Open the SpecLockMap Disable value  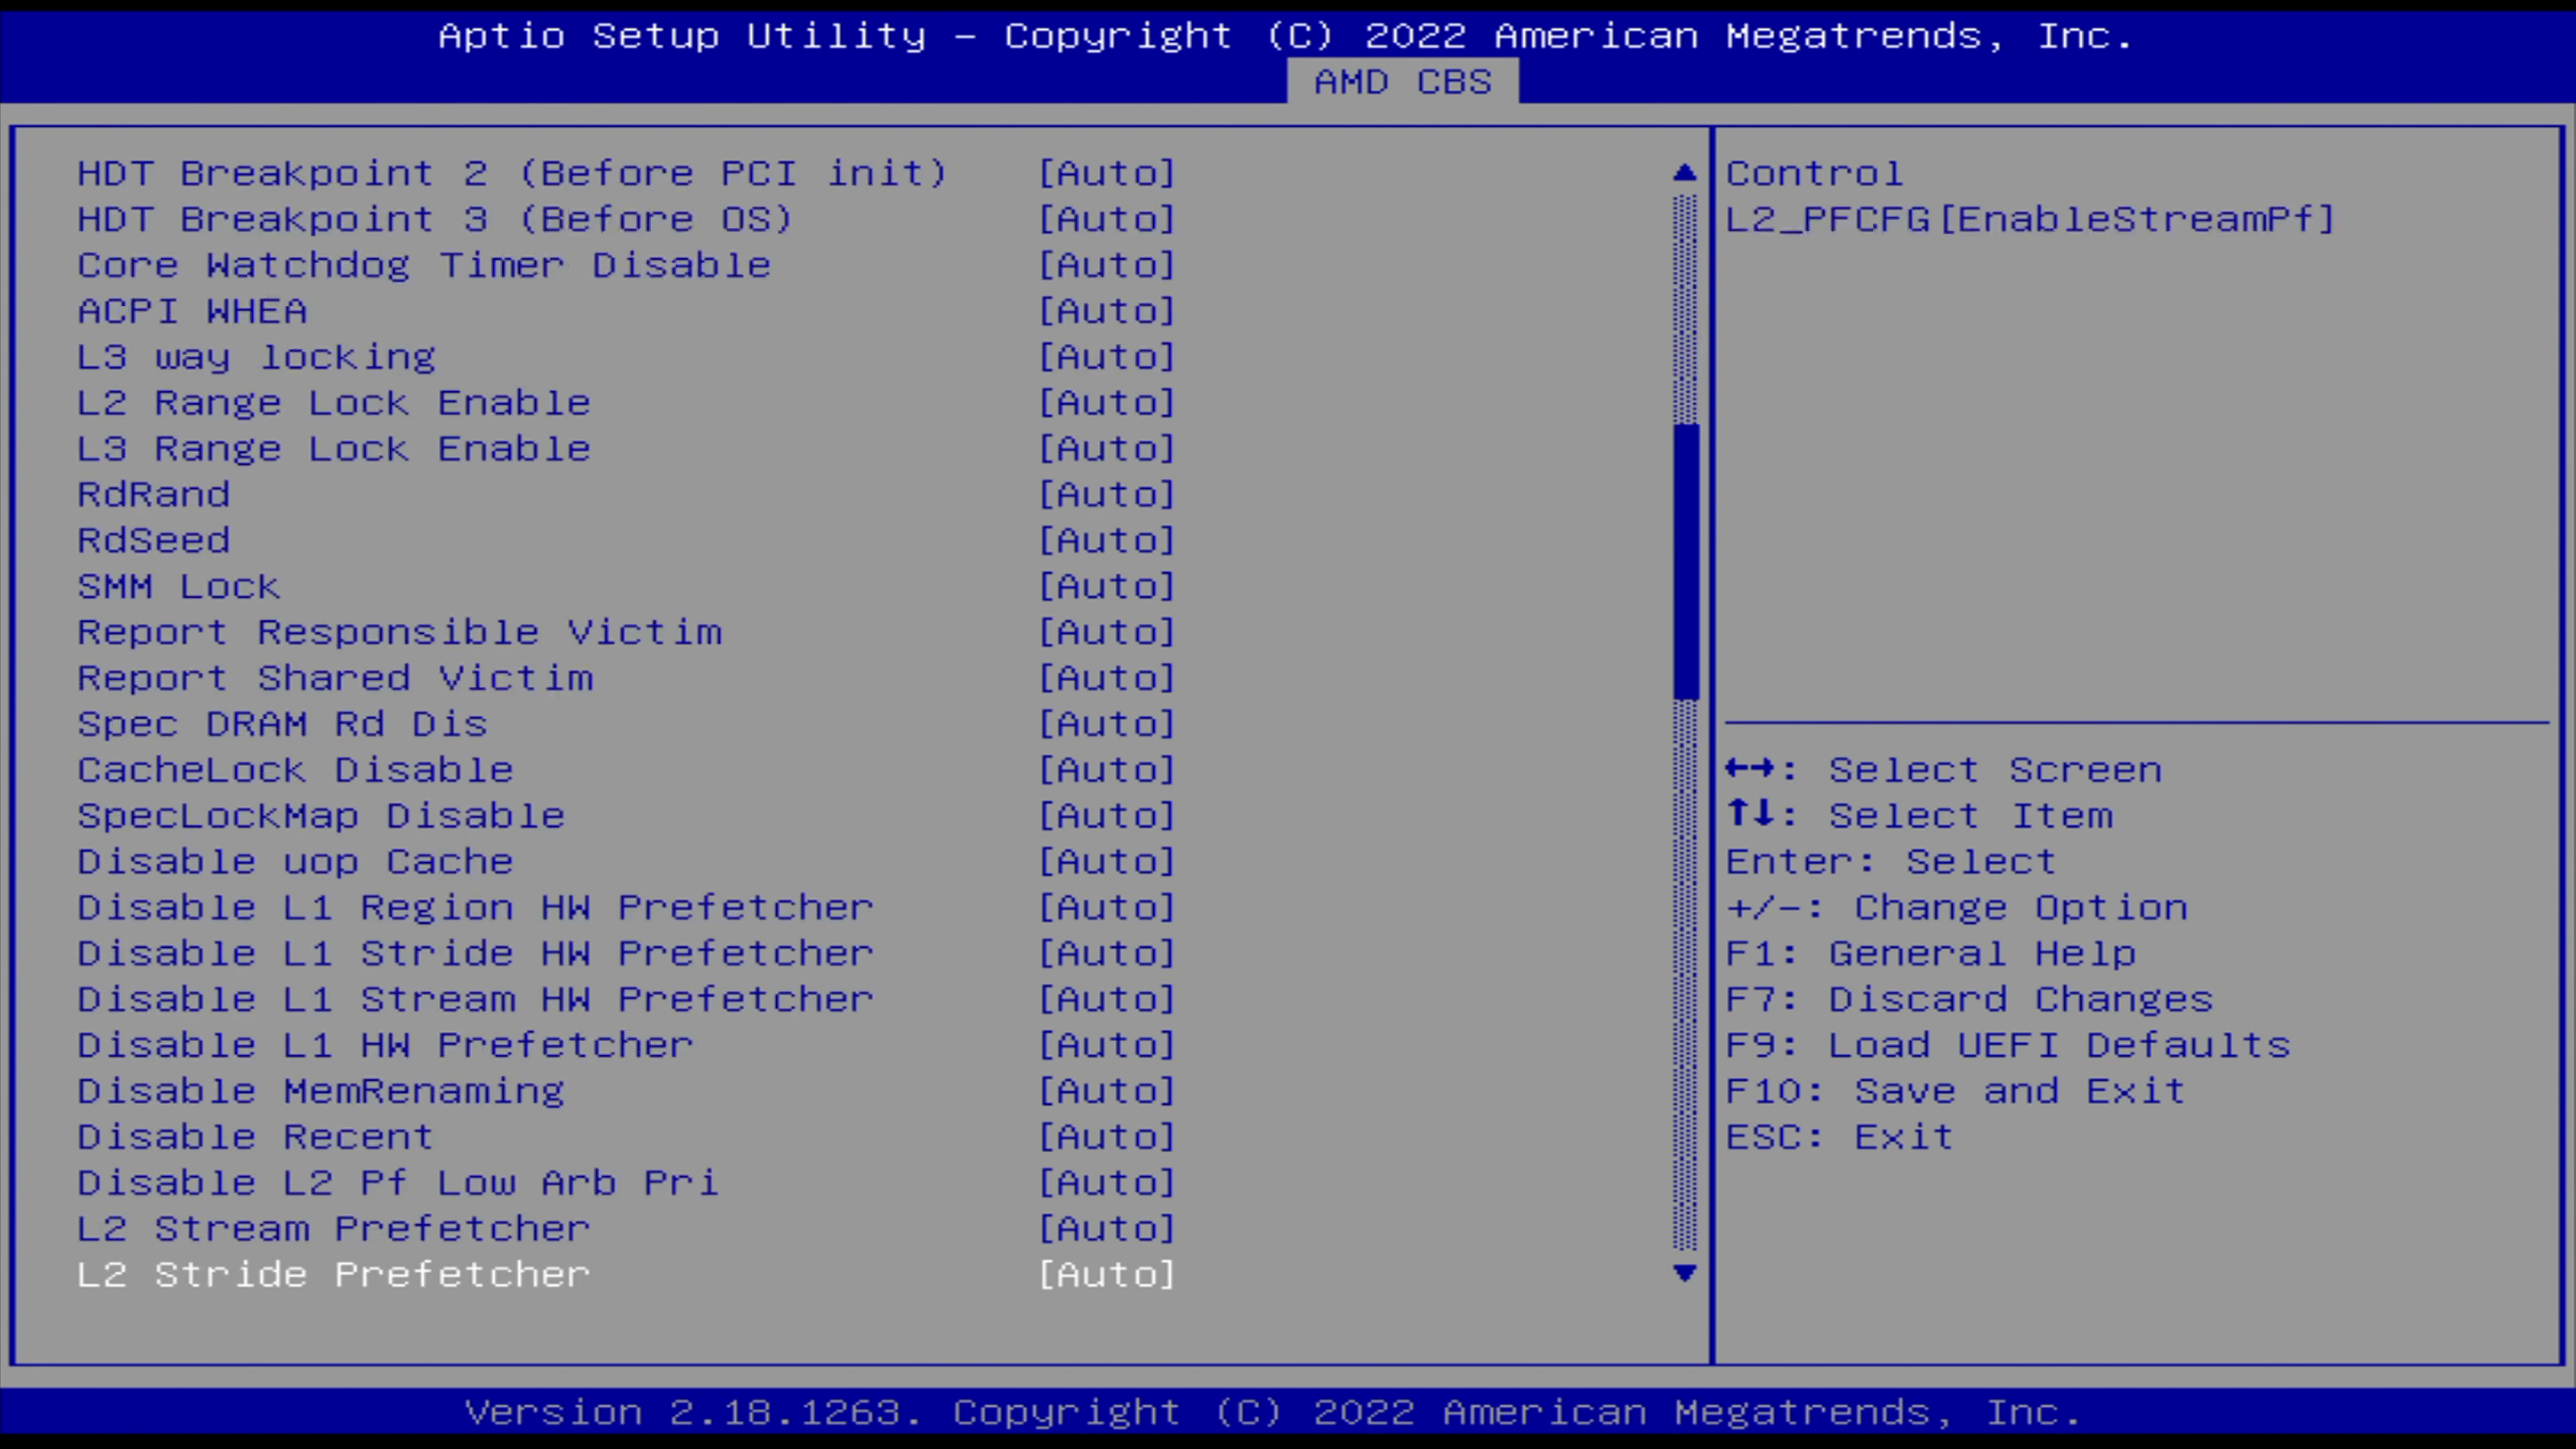(1107, 816)
